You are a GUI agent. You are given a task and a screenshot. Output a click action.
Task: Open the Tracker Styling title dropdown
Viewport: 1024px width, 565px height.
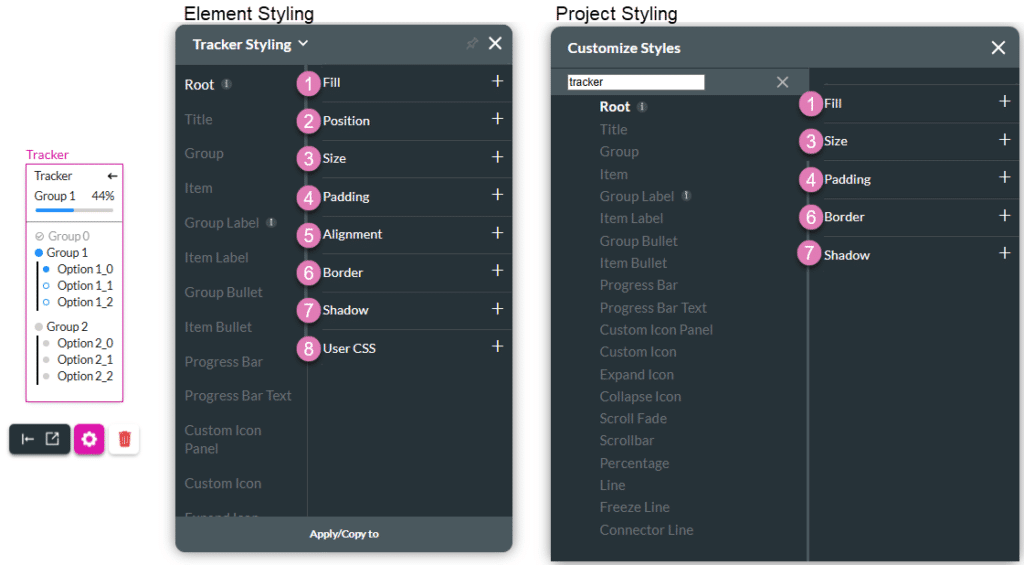click(303, 44)
